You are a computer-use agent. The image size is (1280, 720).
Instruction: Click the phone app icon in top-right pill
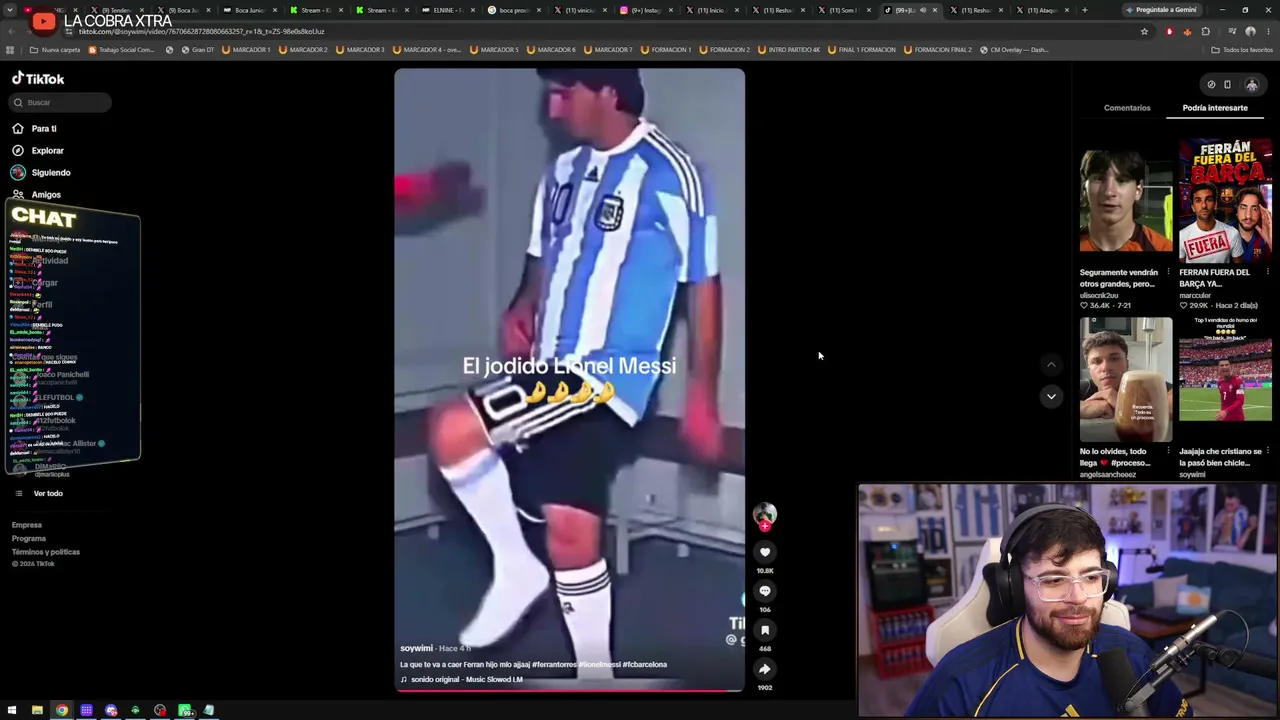(1228, 85)
